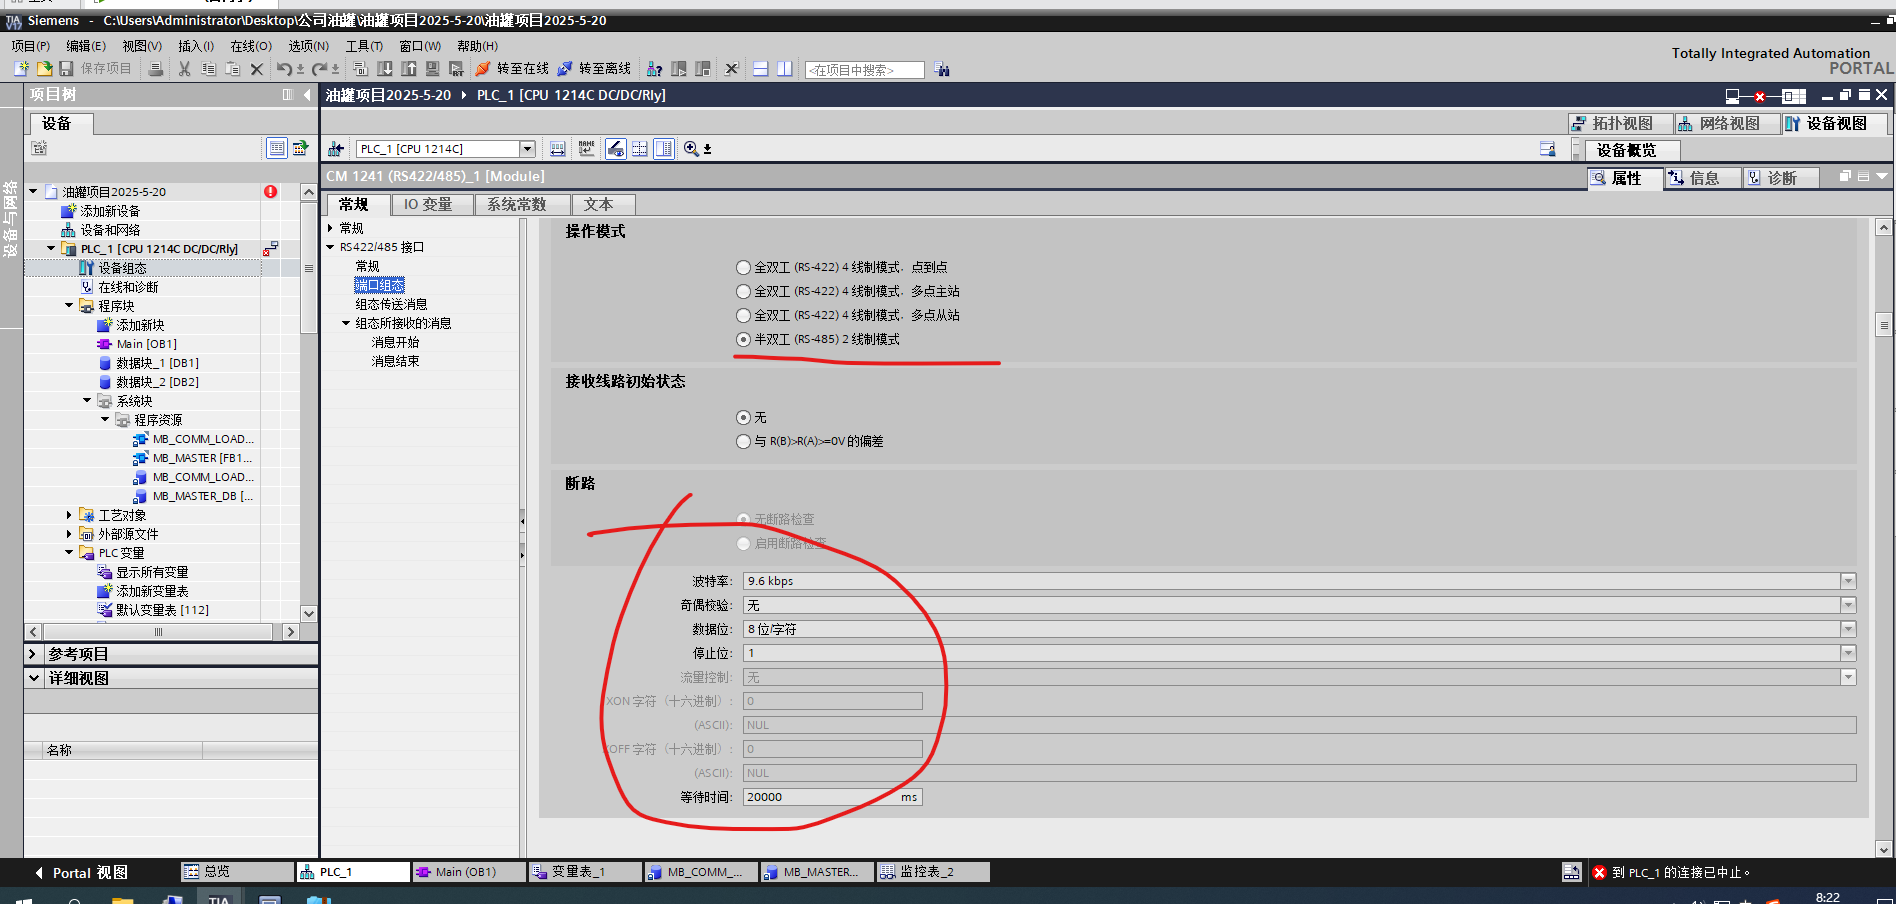Open the 奇偶校验 dropdown

pos(1846,604)
